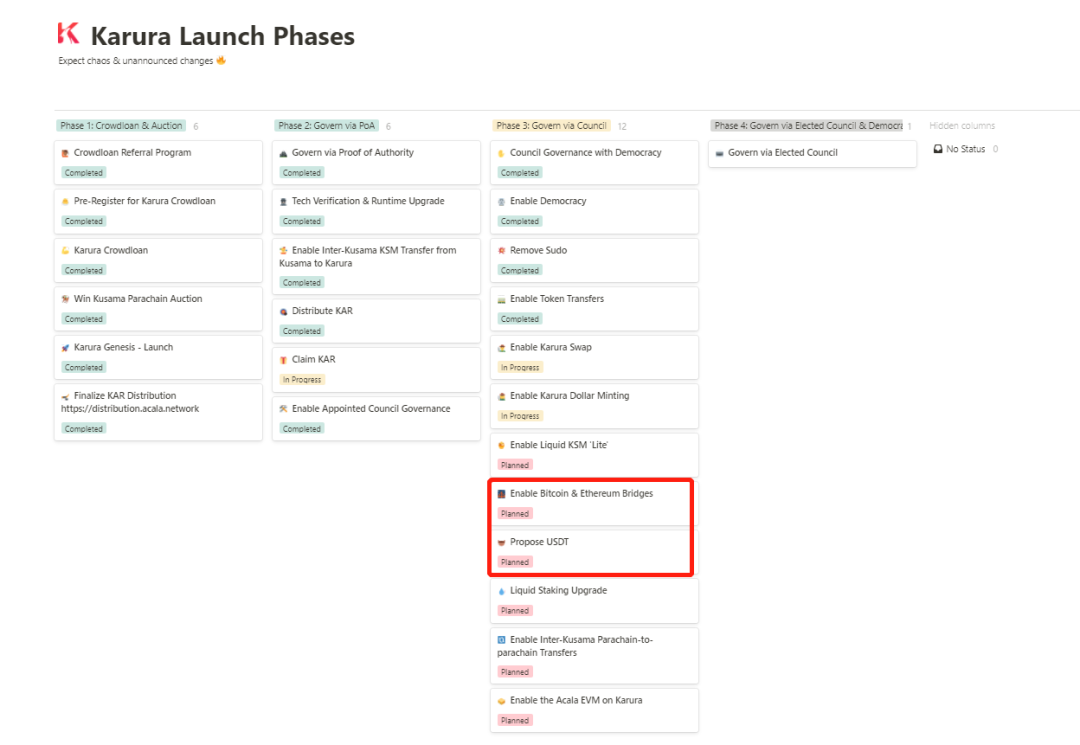
Task: Click the gift icon next to Claim KAR
Action: tap(283, 360)
